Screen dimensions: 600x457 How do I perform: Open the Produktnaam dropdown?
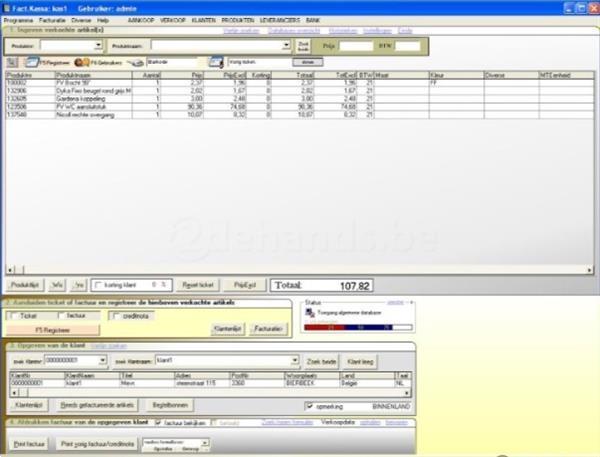(x=286, y=46)
